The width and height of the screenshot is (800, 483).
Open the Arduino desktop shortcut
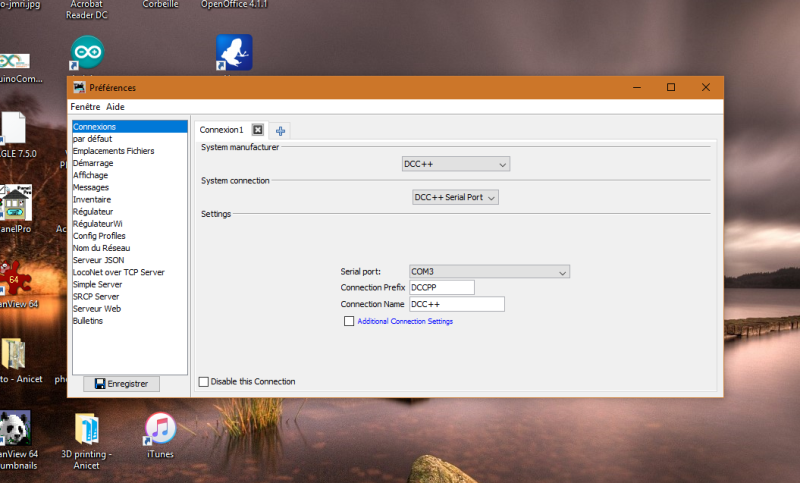point(87,52)
